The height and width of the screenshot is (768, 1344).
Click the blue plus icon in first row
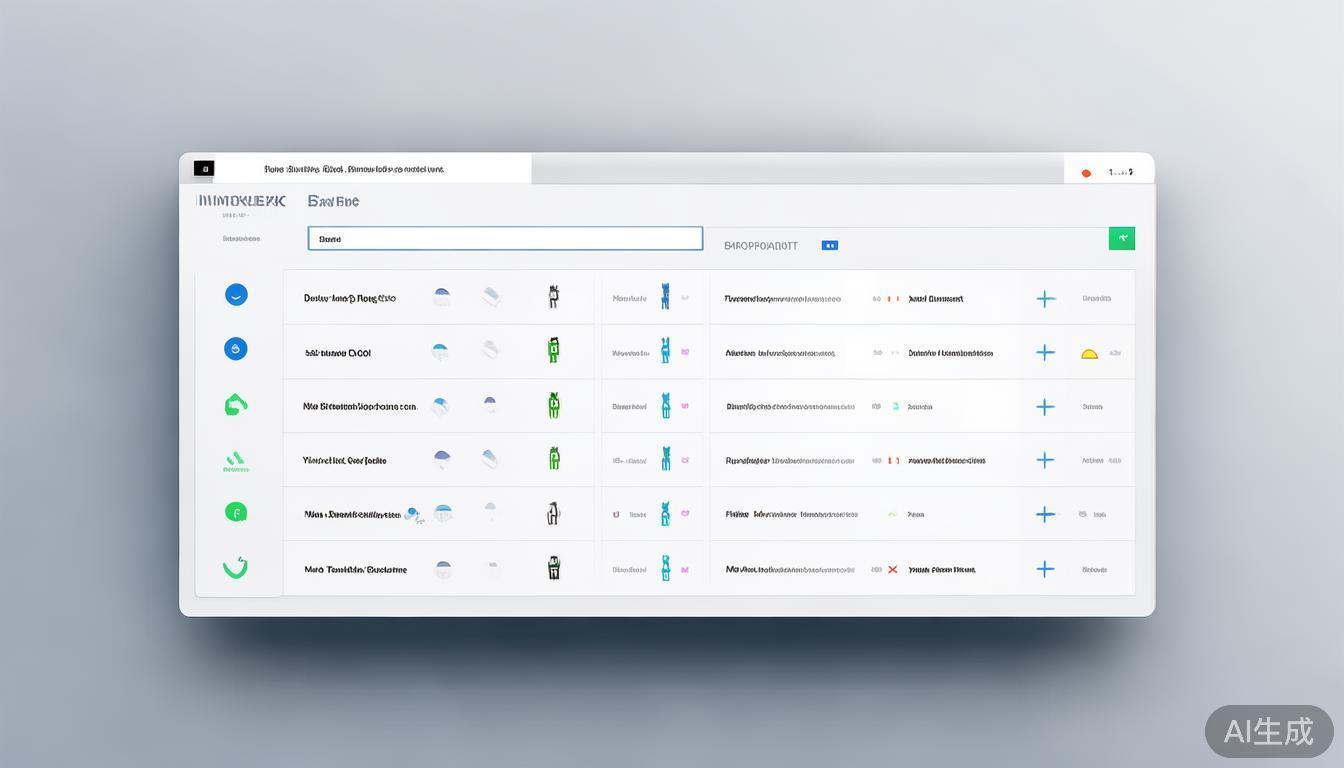1045,299
